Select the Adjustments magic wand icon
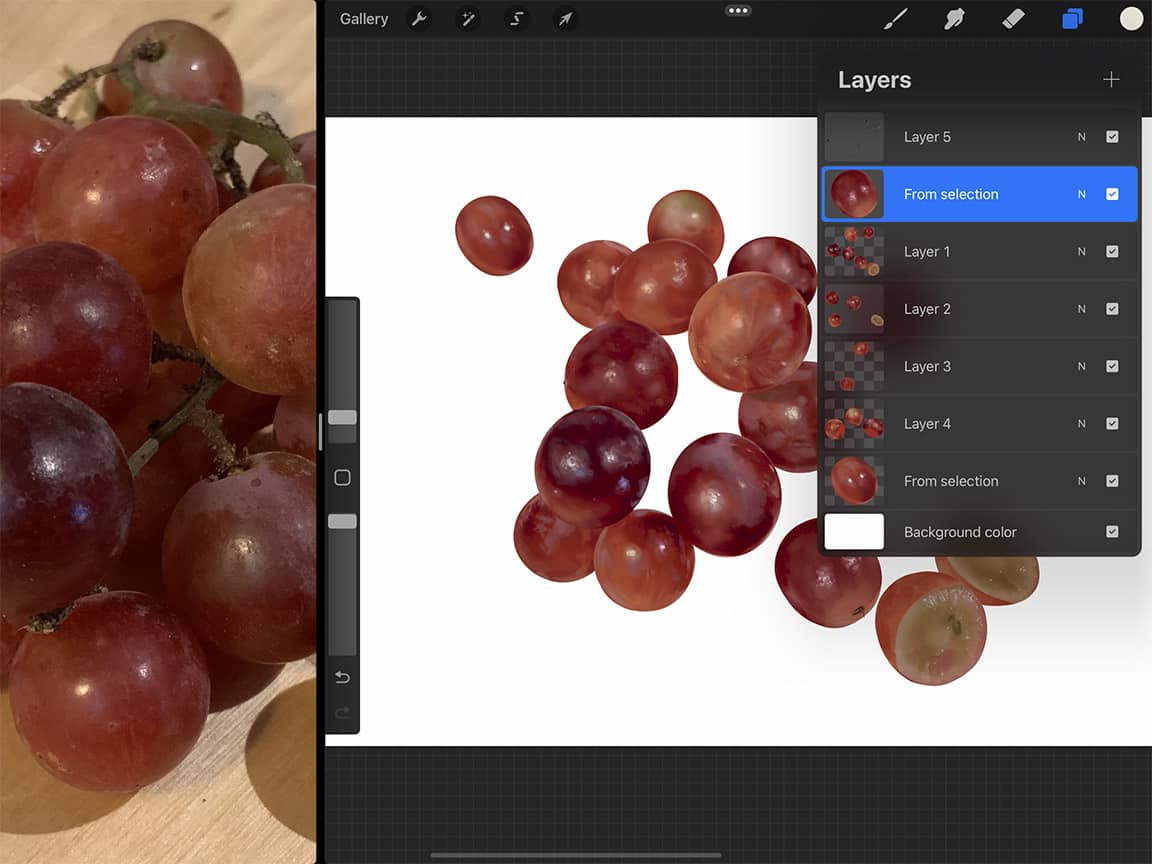The image size is (1152, 864). pos(467,18)
